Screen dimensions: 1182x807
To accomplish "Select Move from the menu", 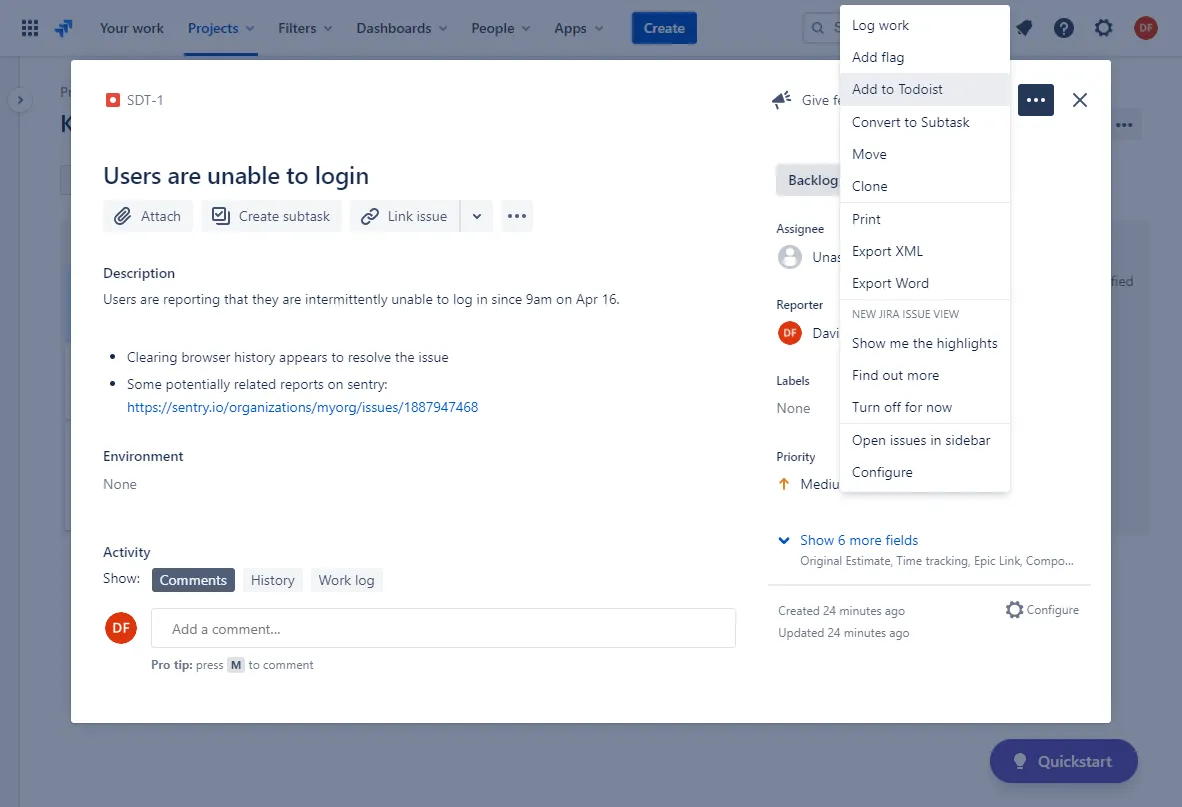I will click(x=925, y=154).
